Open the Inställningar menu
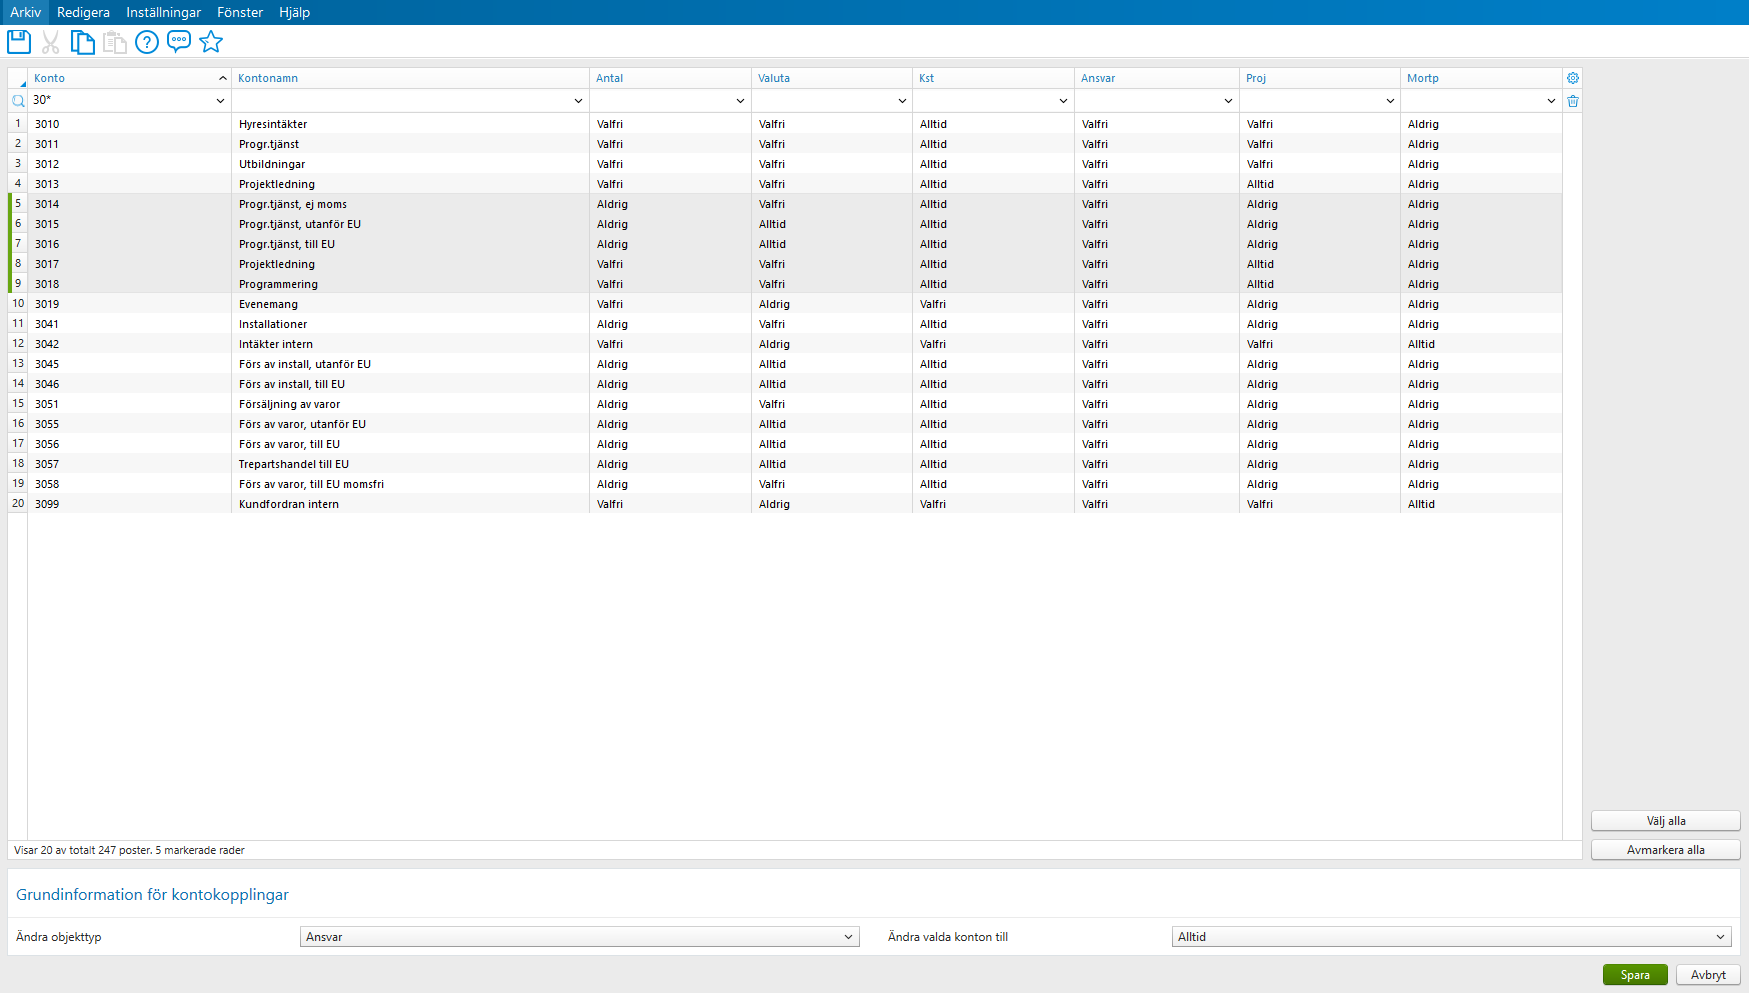 pyautogui.click(x=163, y=12)
